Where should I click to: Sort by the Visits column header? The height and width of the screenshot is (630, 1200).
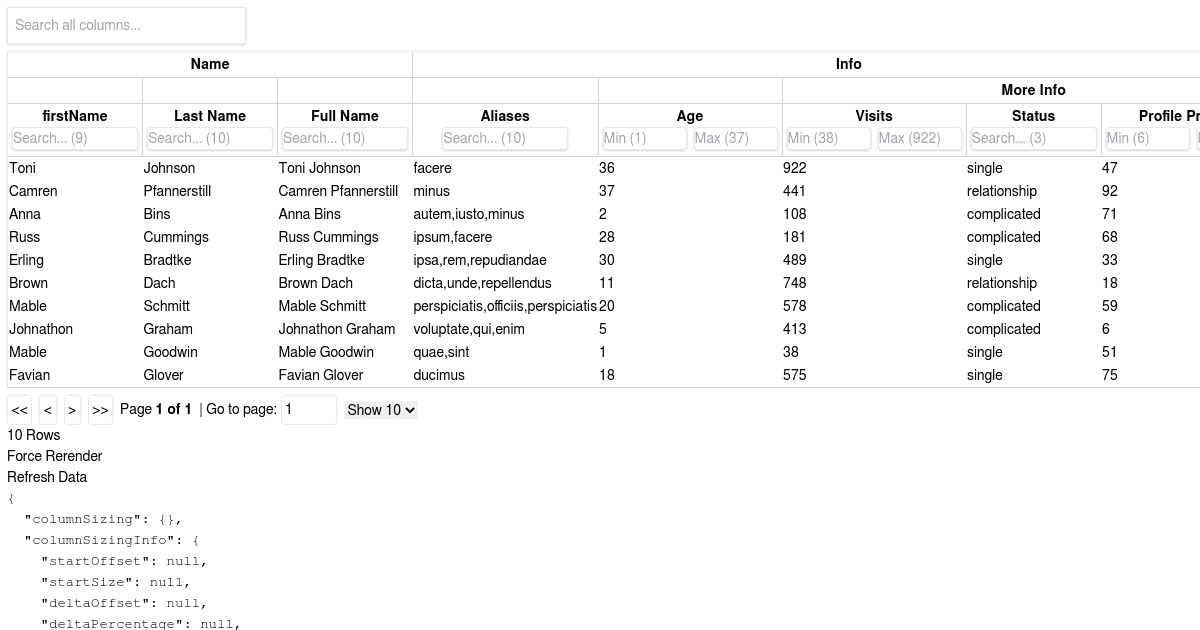click(x=874, y=116)
